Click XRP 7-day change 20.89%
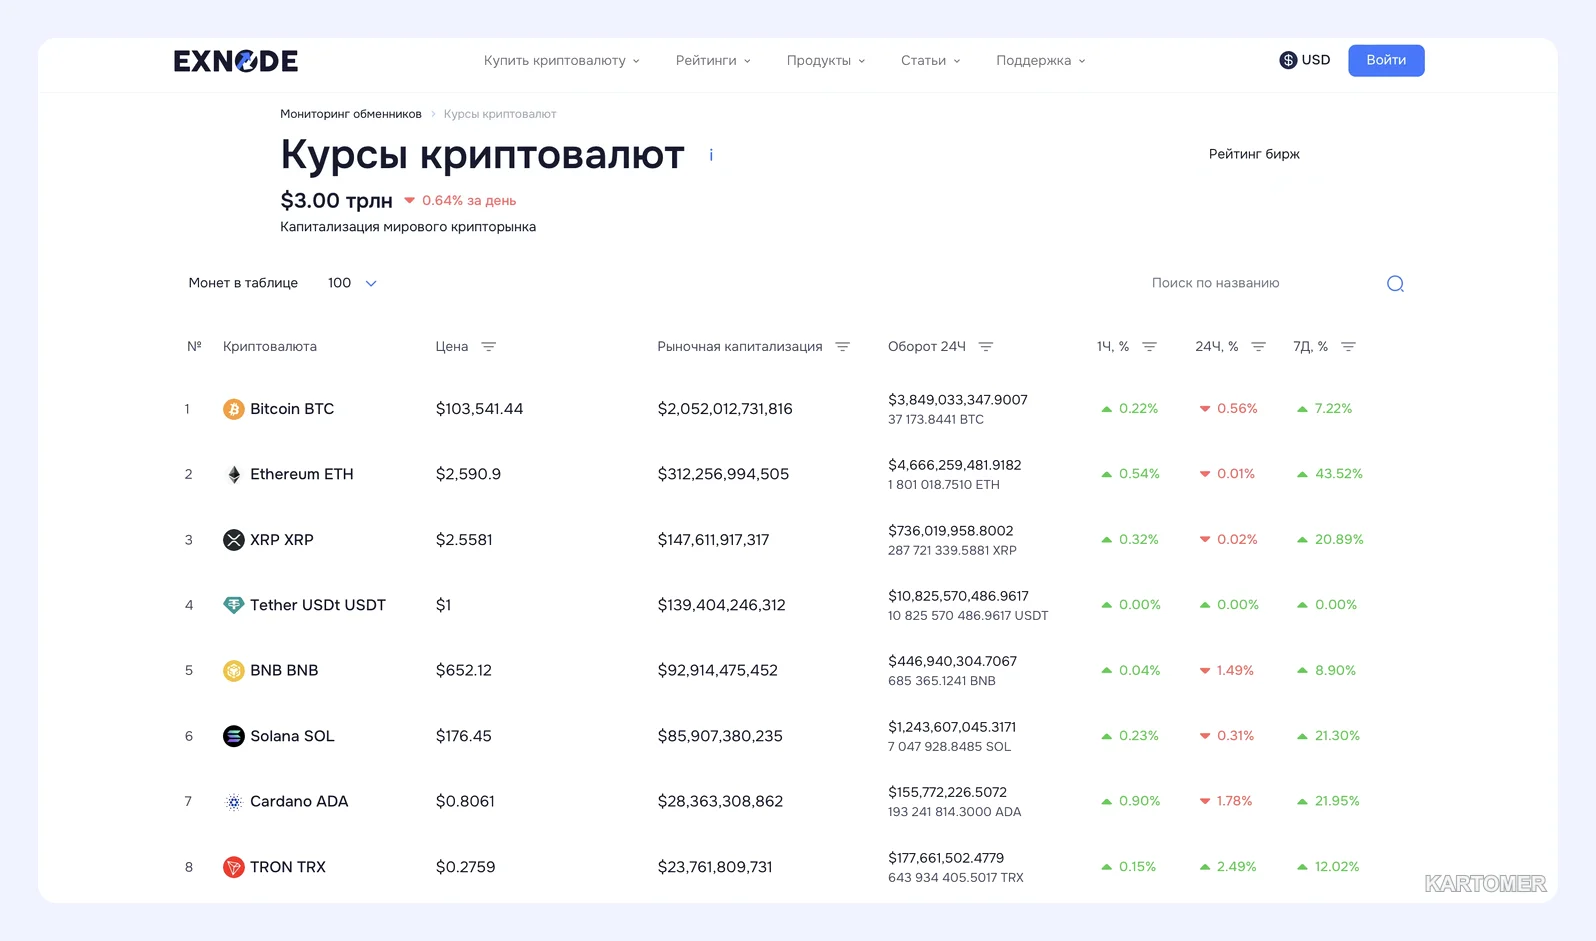The height and width of the screenshot is (941, 1596). (x=1339, y=539)
